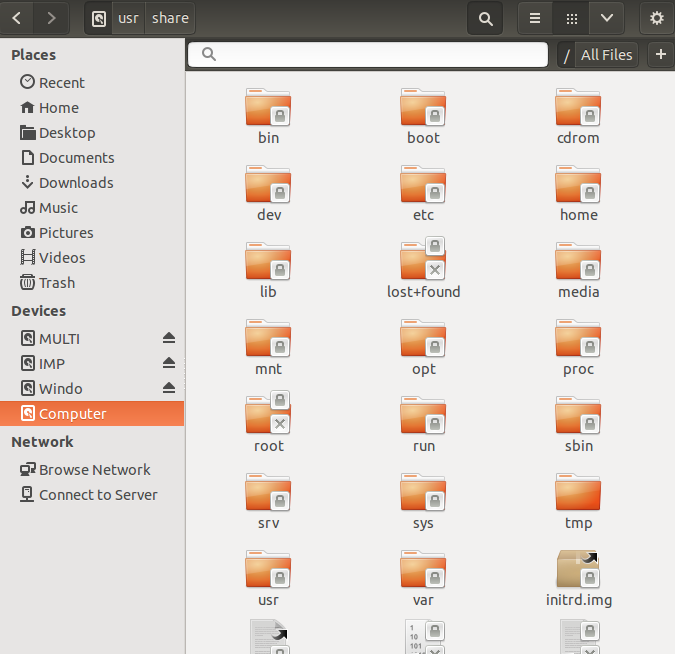This screenshot has height=654, width=675.
Task: Click inside the search text field
Action: [368, 54]
